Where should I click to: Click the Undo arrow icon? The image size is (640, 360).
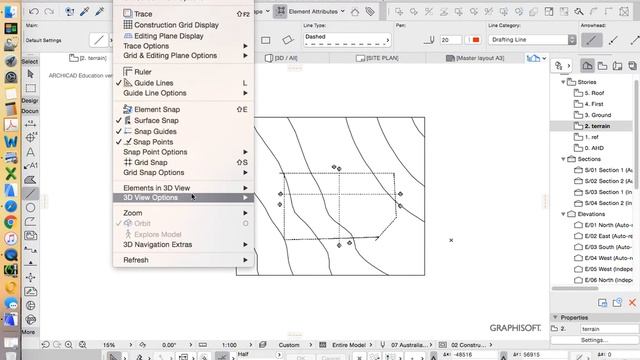[34, 11]
